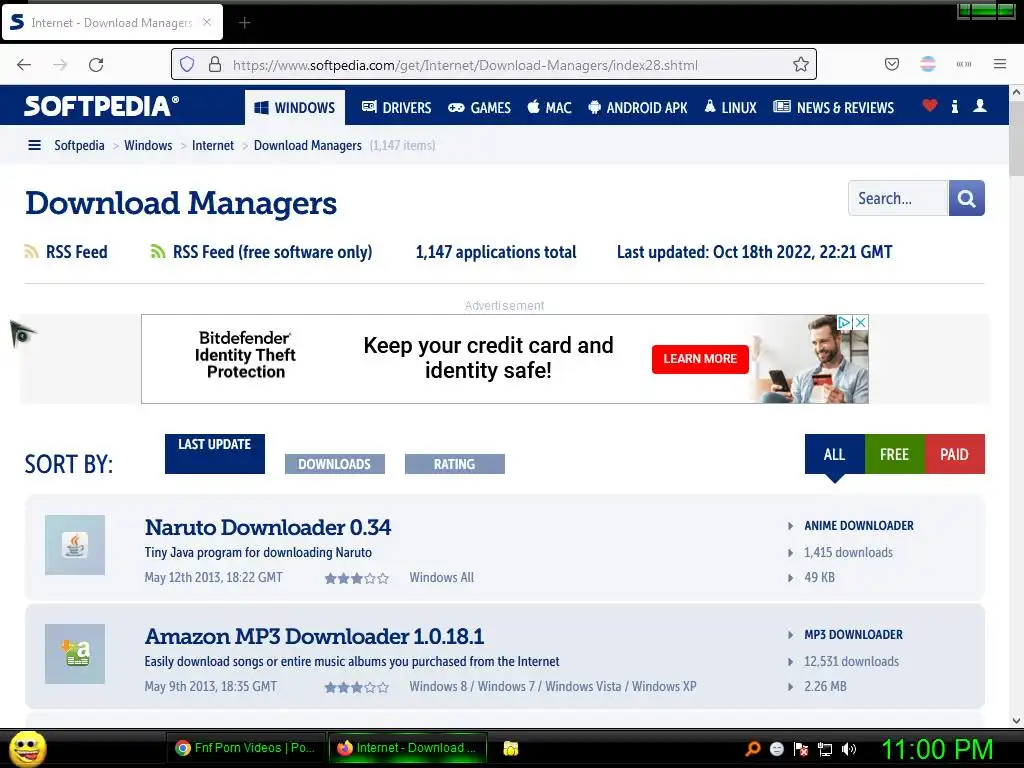Image resolution: width=1024 pixels, height=768 pixels.
Task: Click the Naruto Downloader star rating
Action: point(357,578)
